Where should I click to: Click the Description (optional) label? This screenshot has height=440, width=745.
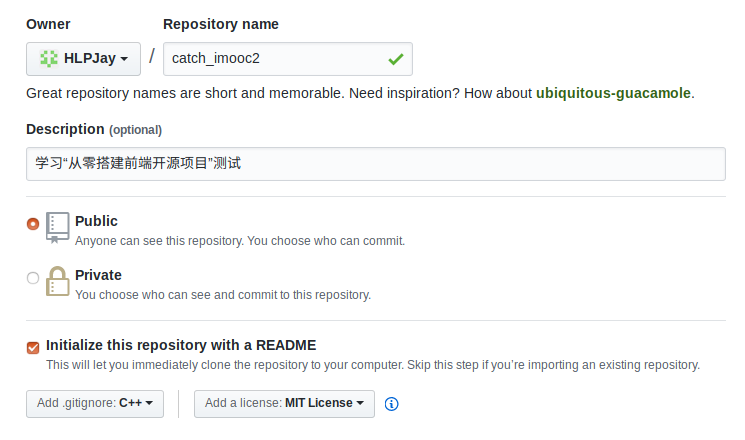coord(94,130)
